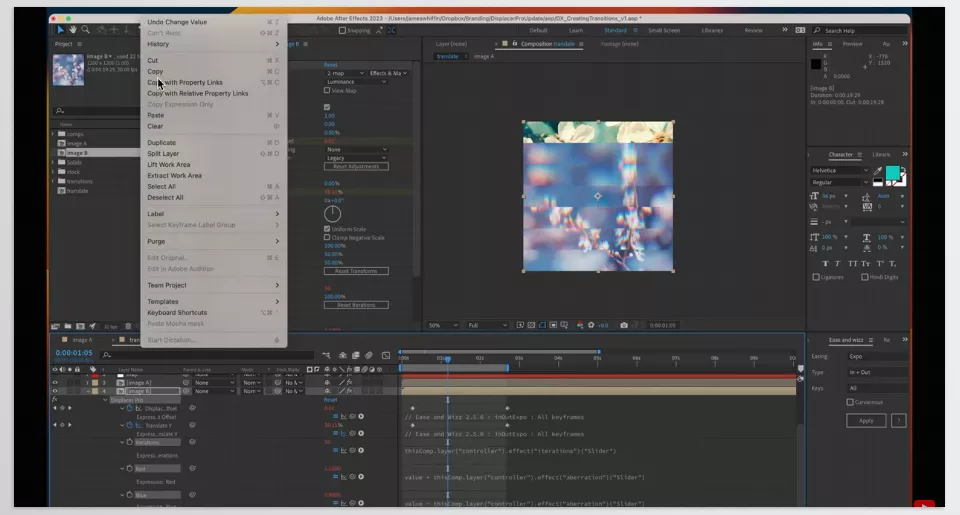The width and height of the screenshot is (960, 515).
Task: Apply Superscript in Character panel
Action: tap(880, 263)
